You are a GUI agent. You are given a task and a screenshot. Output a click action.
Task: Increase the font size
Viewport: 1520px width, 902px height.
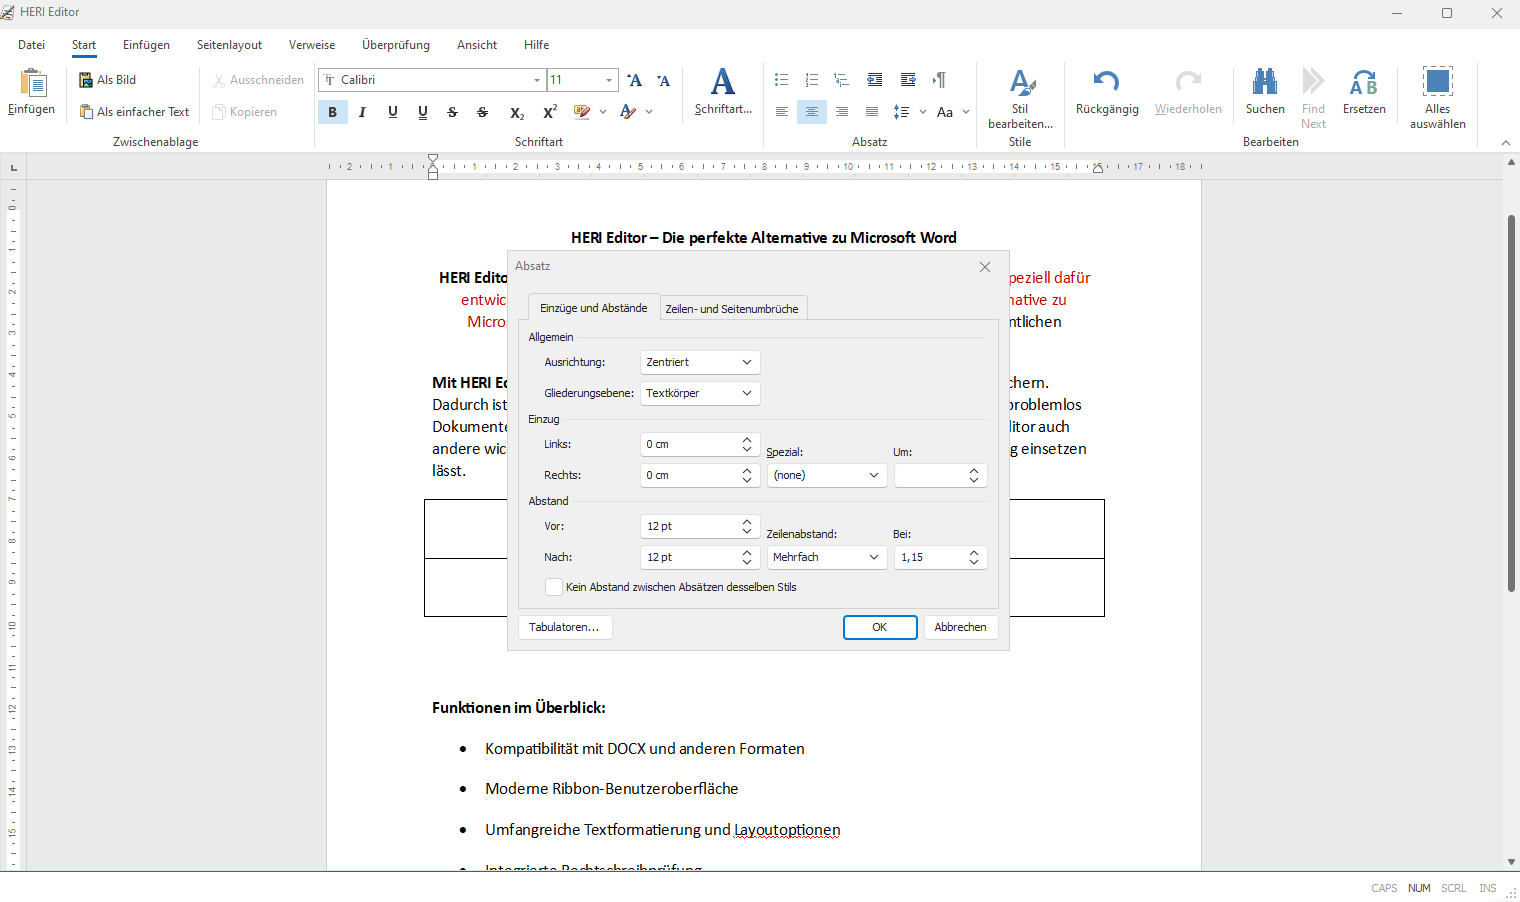634,80
